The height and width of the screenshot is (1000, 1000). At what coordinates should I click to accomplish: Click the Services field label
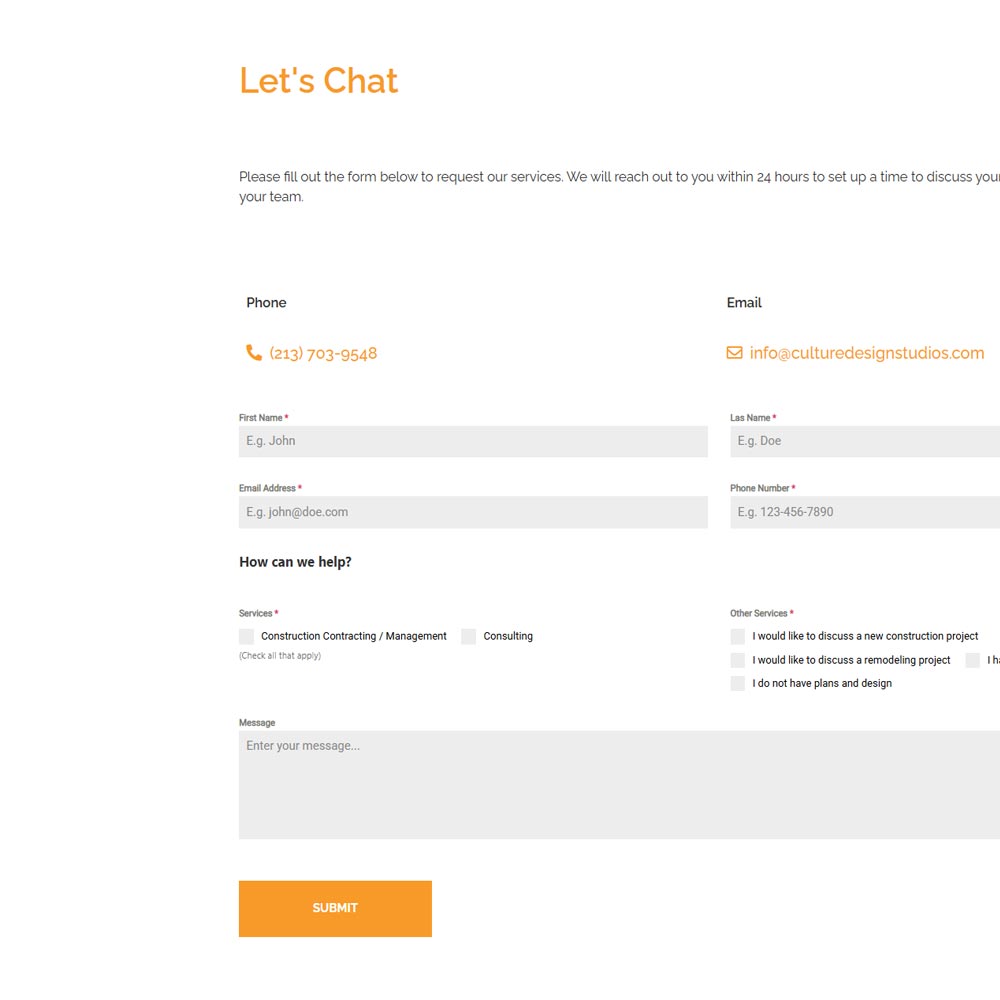(256, 614)
